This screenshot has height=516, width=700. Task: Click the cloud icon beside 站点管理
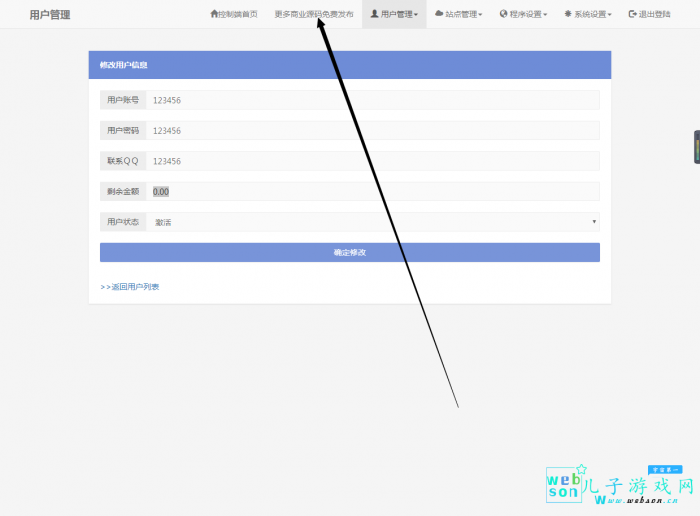439,15
